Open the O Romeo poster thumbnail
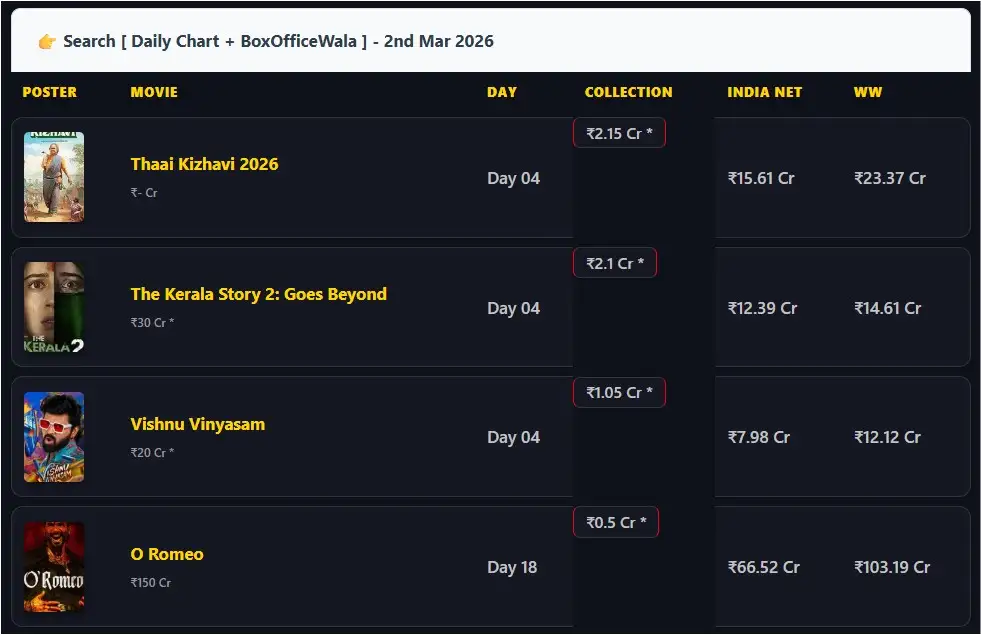 point(54,567)
